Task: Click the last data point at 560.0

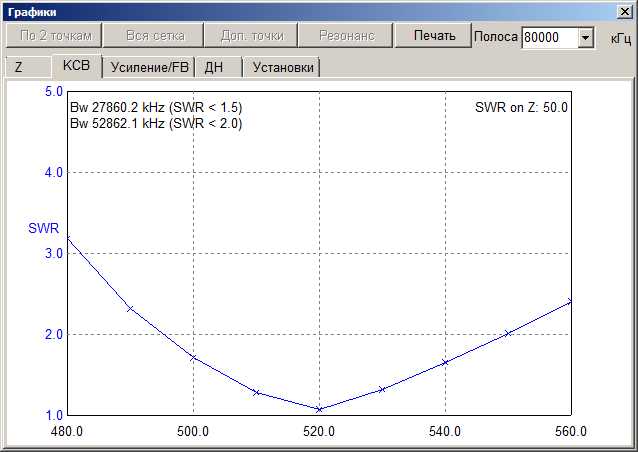Action: point(571,301)
